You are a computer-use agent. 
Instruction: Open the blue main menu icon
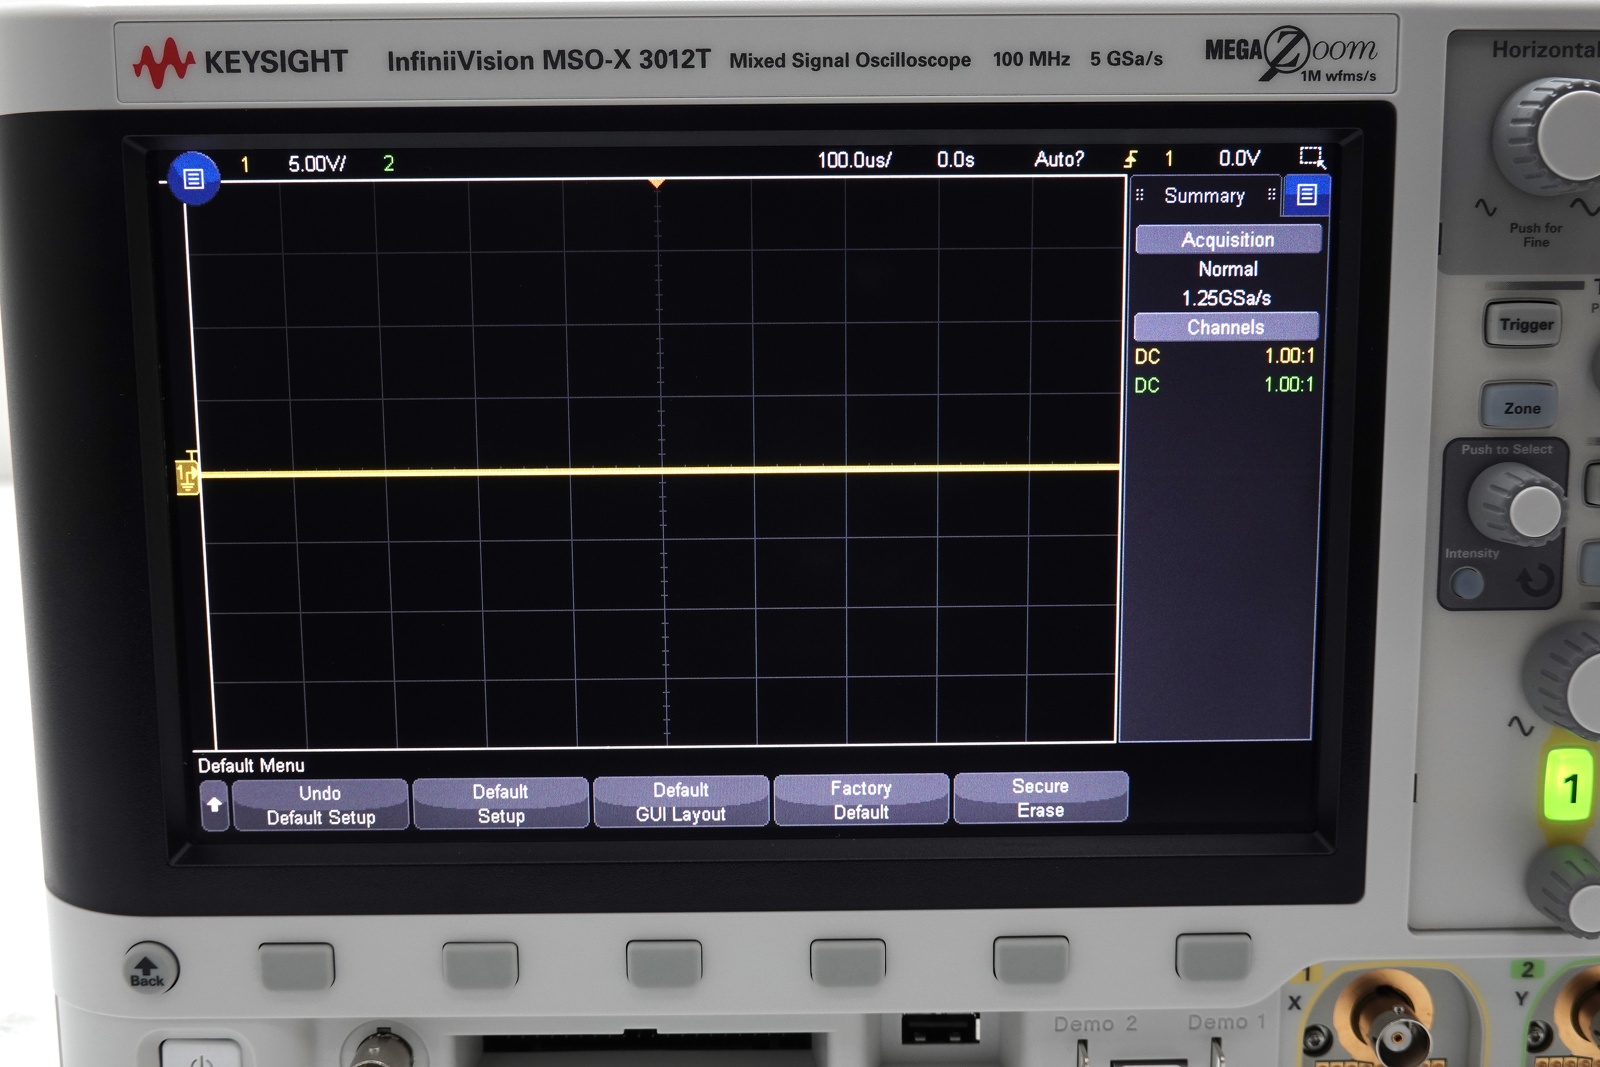pyautogui.click(x=193, y=178)
